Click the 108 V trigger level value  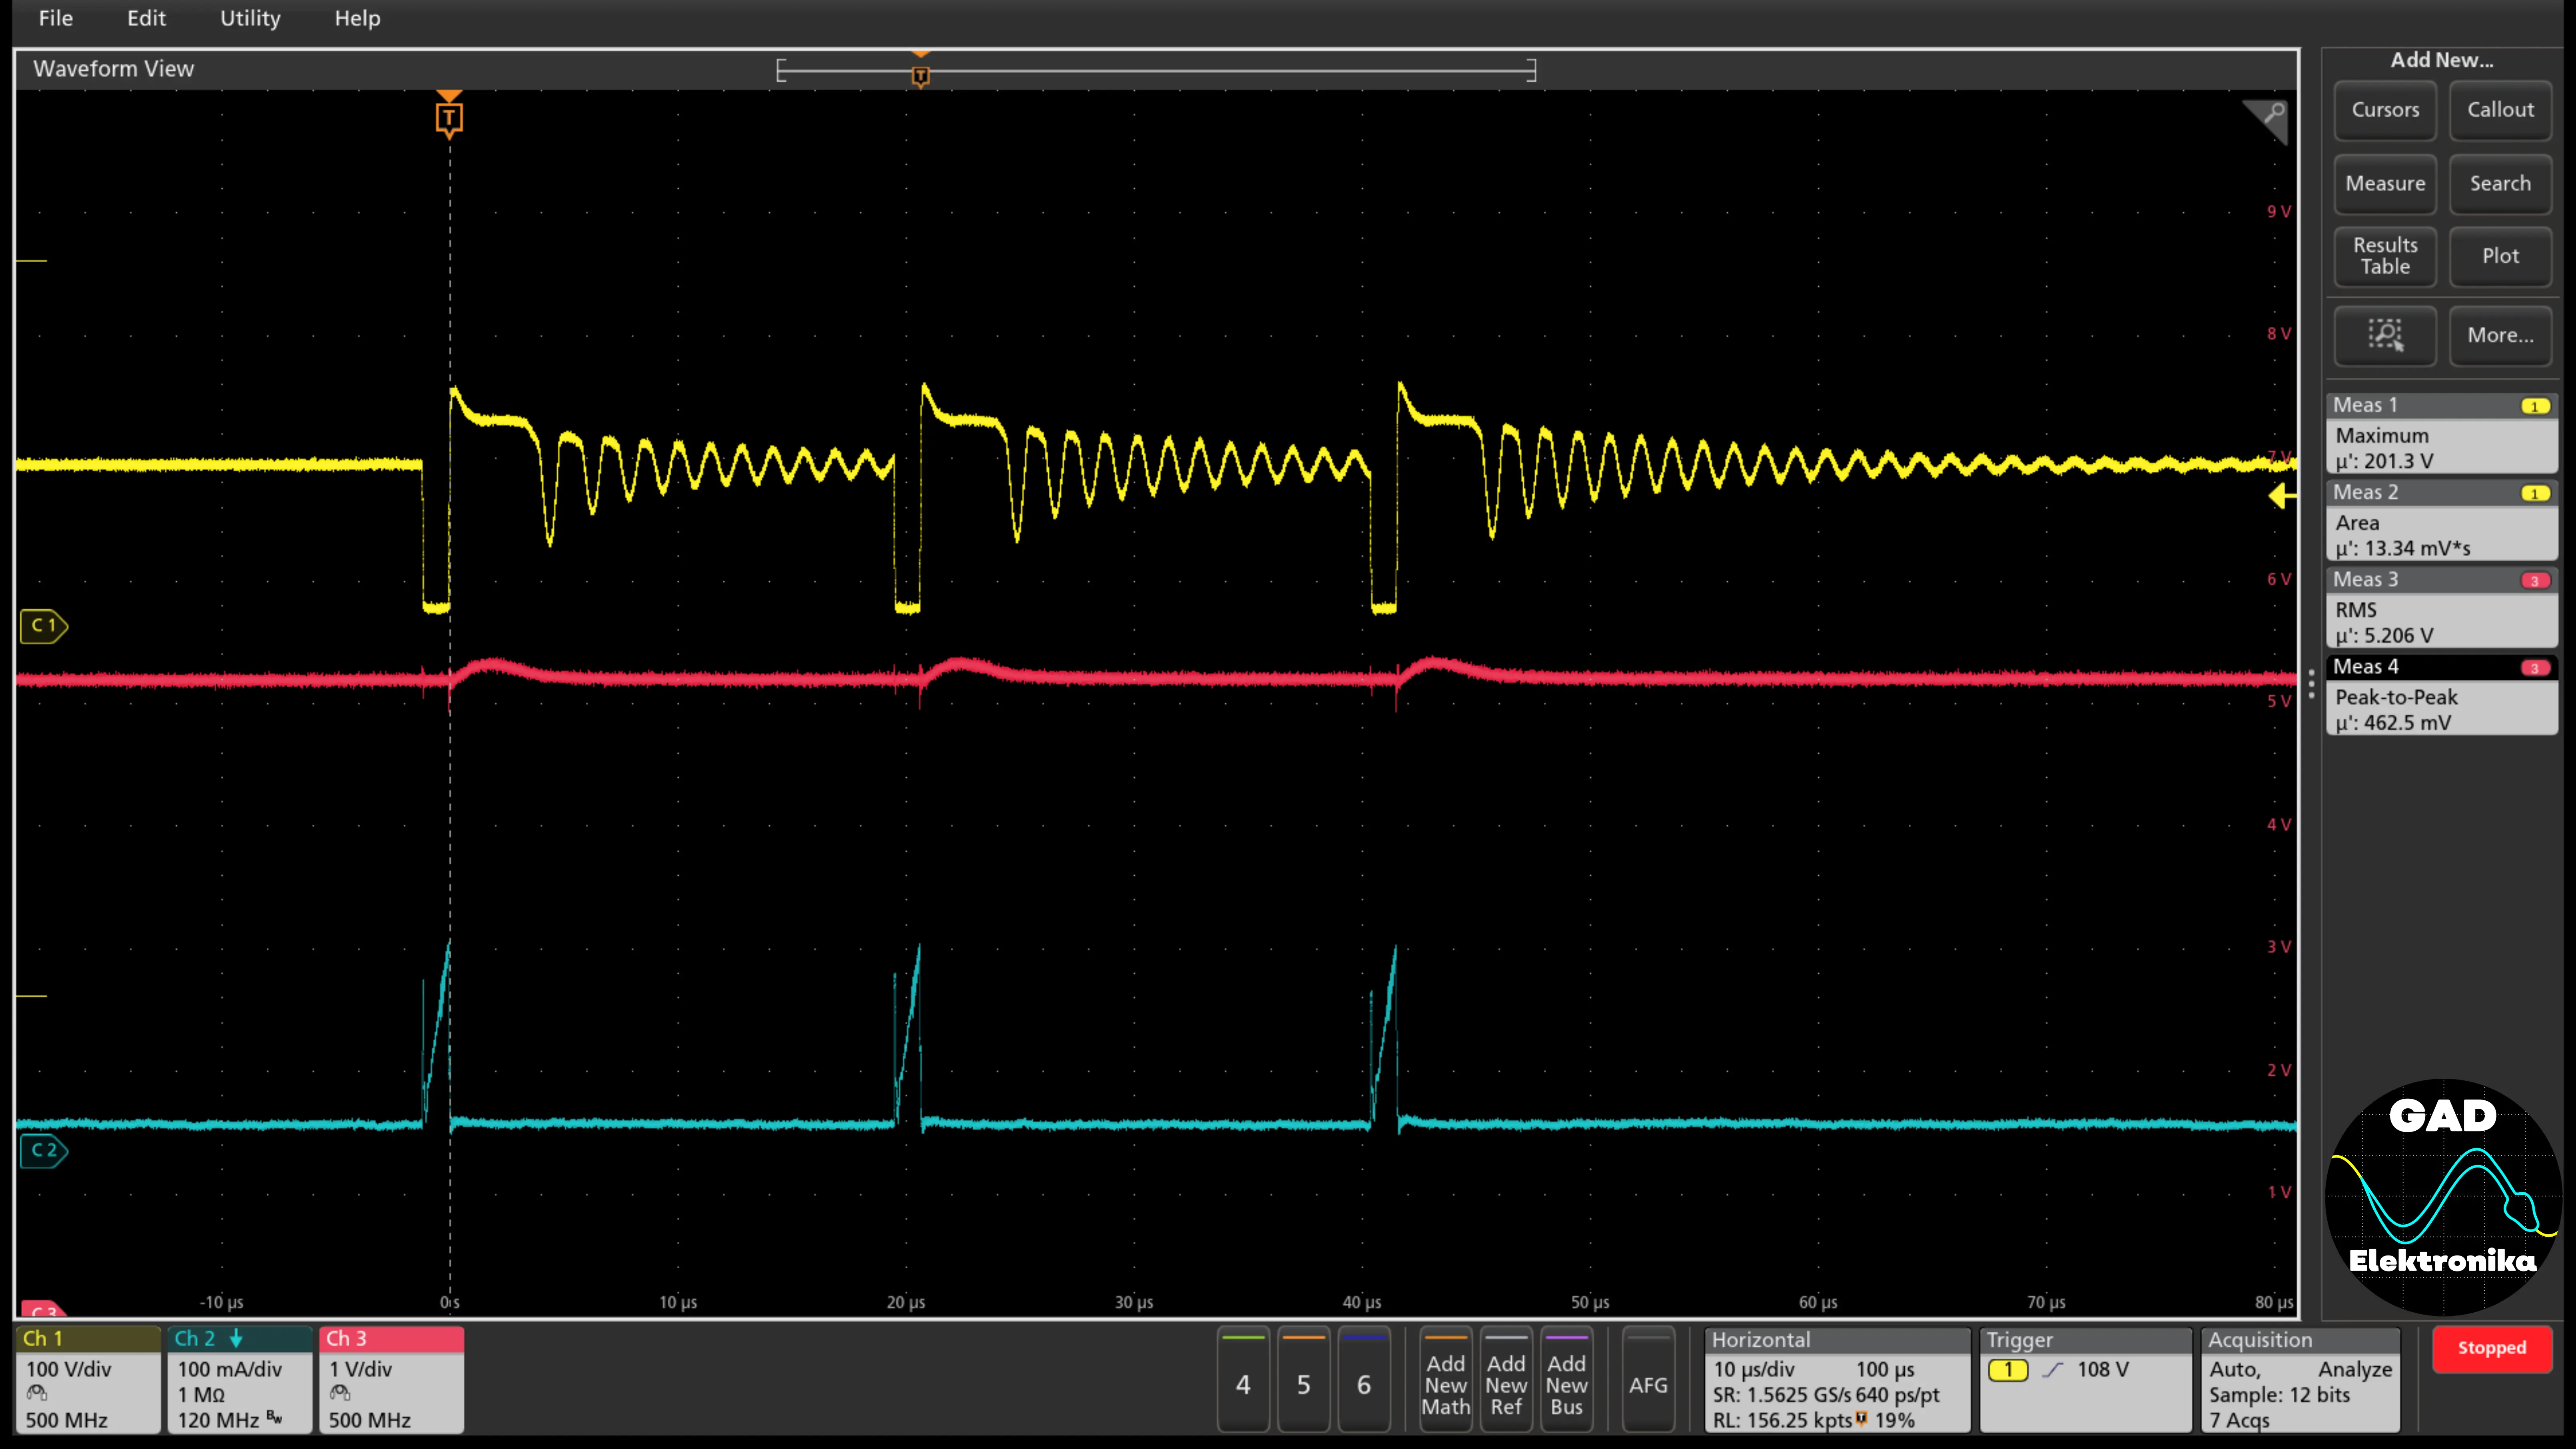pyautogui.click(x=2103, y=1369)
